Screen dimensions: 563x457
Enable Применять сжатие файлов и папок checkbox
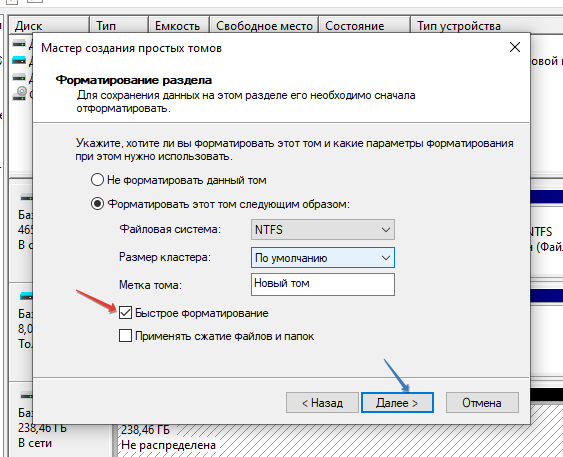pos(125,336)
